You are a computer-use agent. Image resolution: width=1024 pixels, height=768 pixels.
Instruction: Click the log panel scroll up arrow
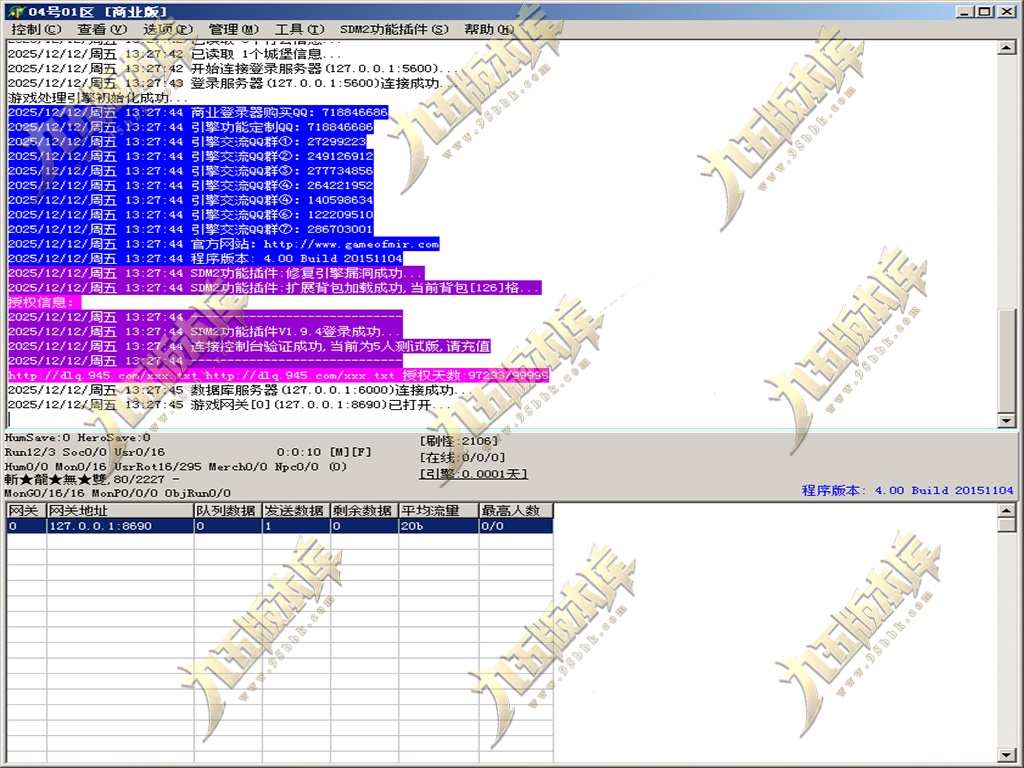pos(1007,48)
